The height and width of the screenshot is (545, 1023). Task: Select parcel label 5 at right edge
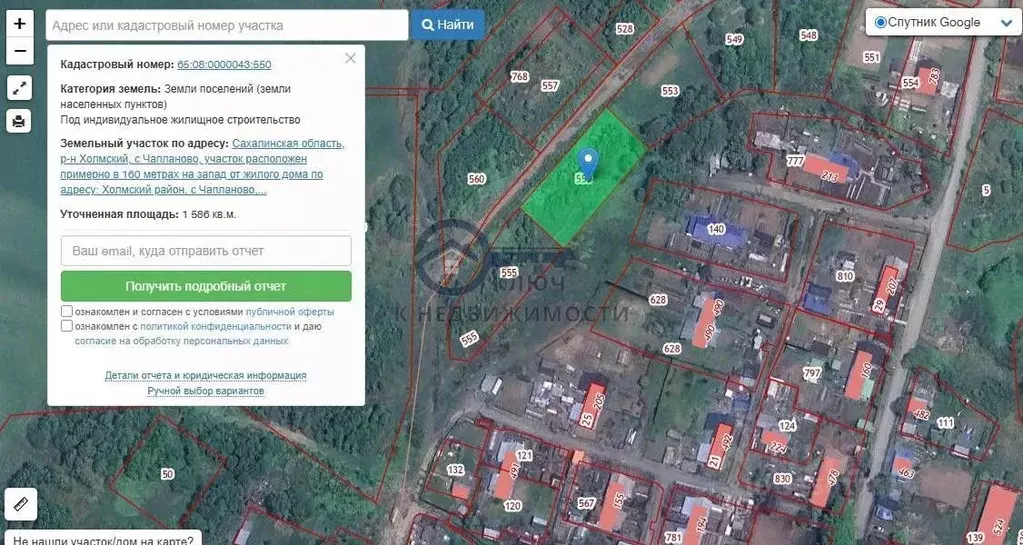[986, 190]
